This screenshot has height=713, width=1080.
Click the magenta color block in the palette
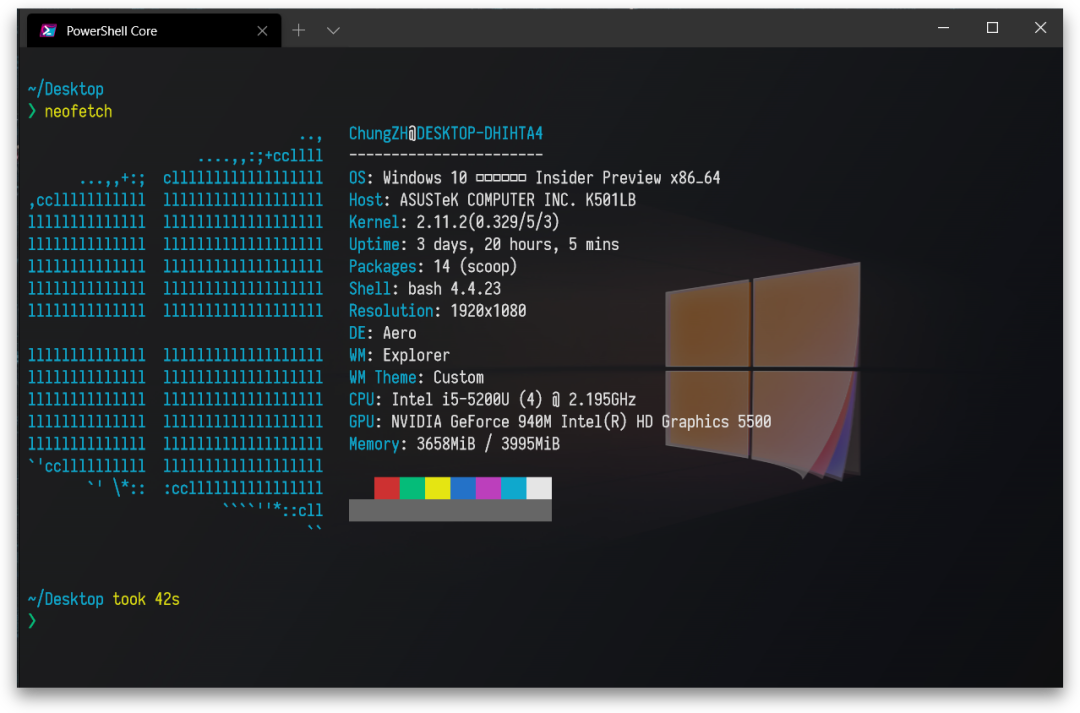pos(488,488)
